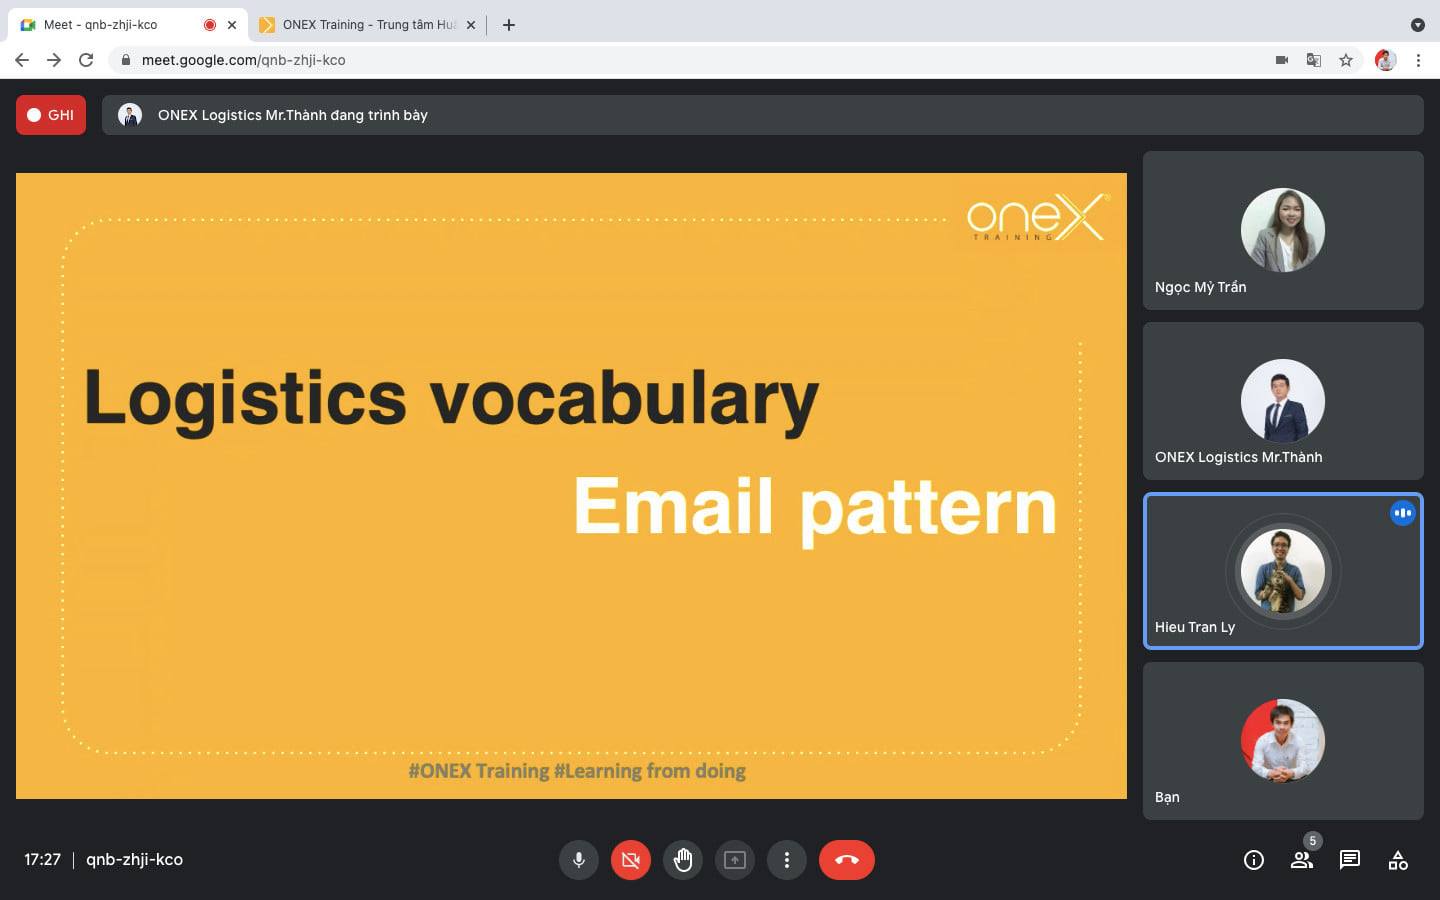Click the Google Translate icon in the address bar
The image size is (1440, 900).
point(1314,60)
